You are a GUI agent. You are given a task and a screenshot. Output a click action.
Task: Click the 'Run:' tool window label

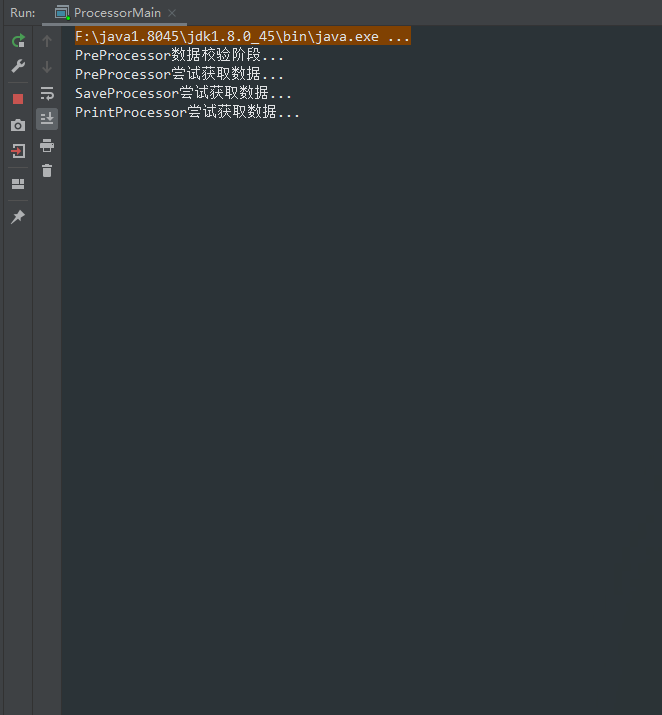tap(23, 13)
